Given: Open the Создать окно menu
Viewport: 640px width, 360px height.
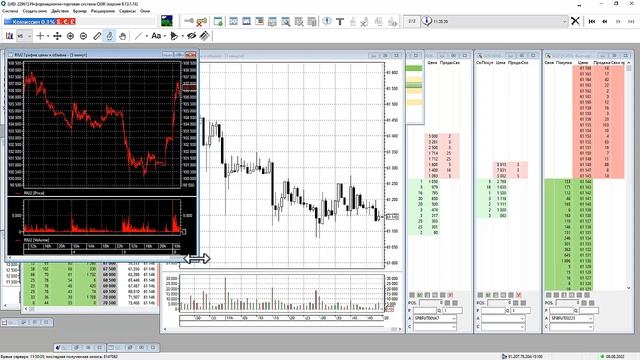Looking at the screenshot, I should 34,11.
